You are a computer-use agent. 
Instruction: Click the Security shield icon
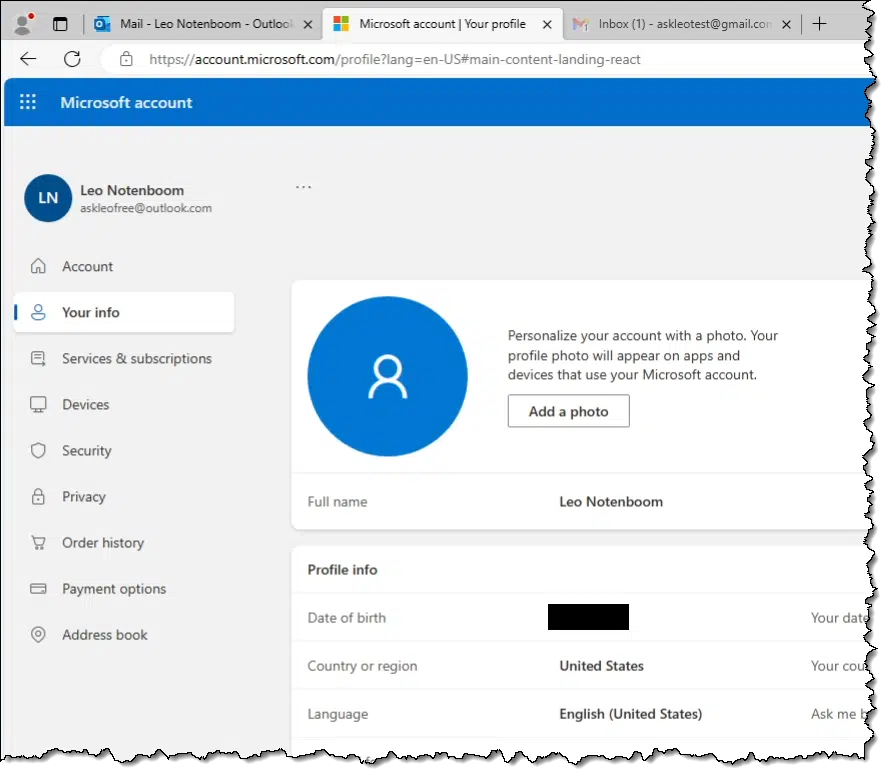point(38,450)
